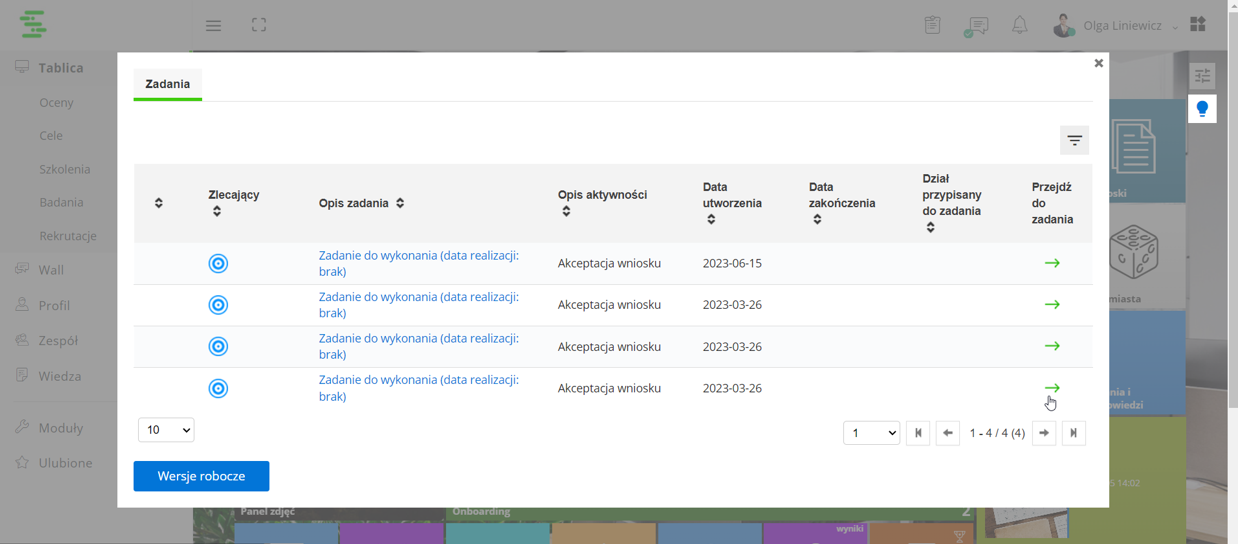The height and width of the screenshot is (544, 1239).
Task: Jump to the first page of tasks
Action: [918, 433]
